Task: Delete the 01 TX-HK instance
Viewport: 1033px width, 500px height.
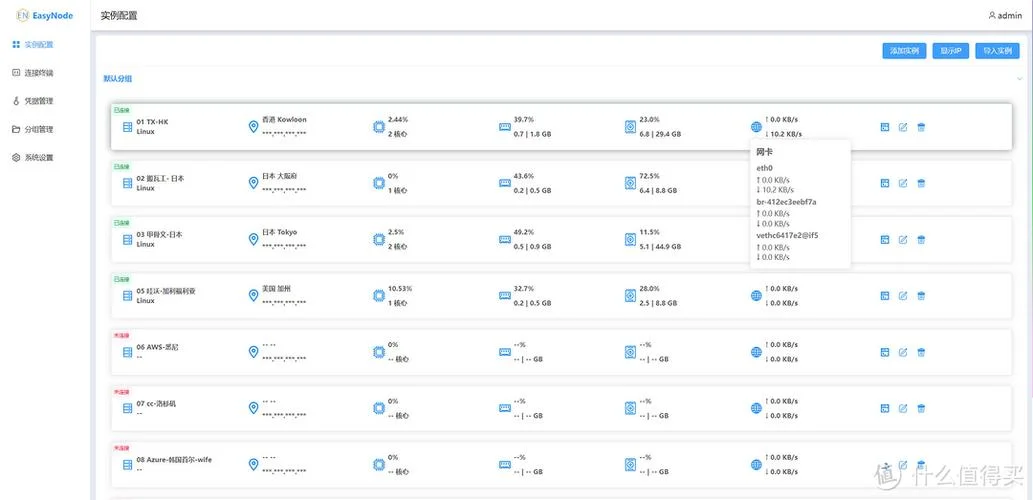Action: 921,127
